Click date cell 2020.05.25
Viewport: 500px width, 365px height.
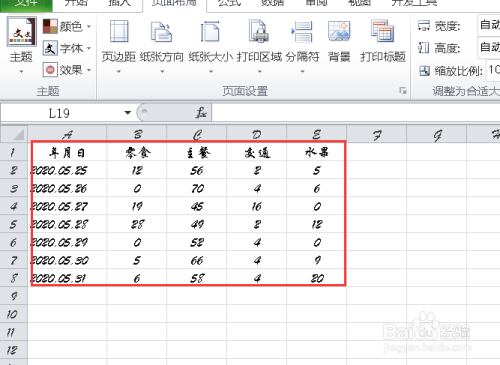coord(67,170)
